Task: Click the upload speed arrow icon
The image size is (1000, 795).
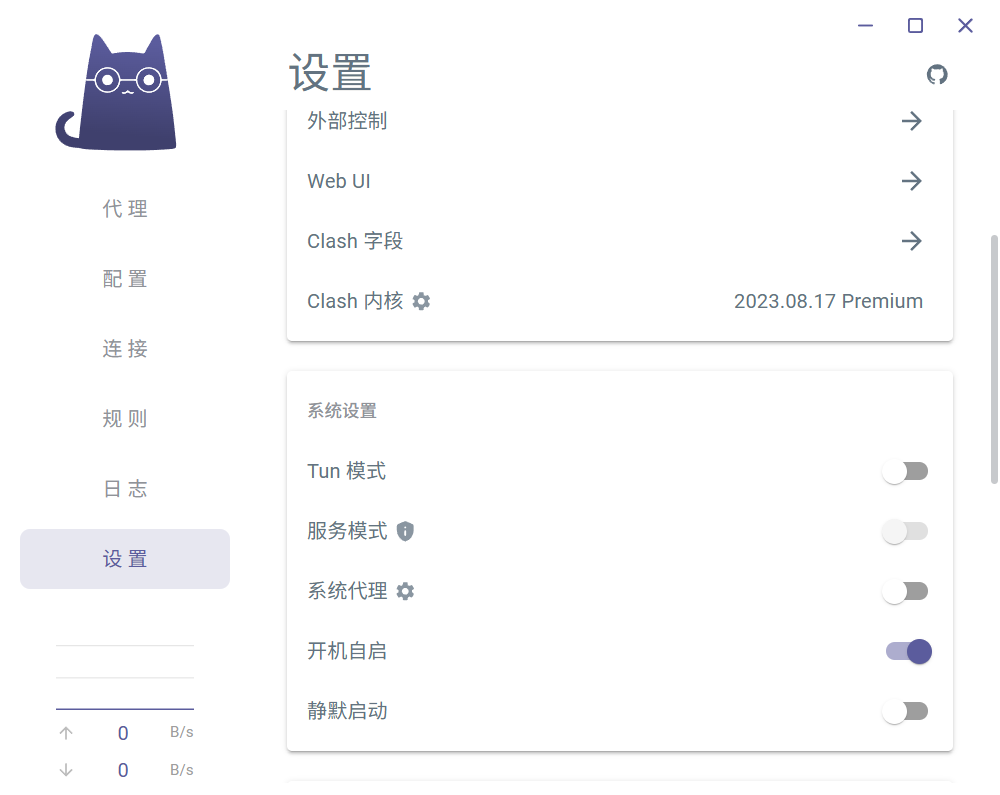Action: (x=66, y=732)
